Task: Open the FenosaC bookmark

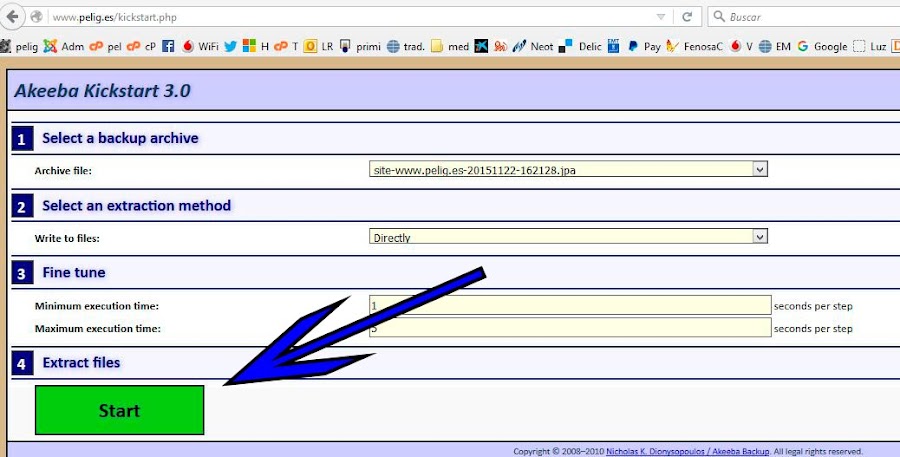Action: tap(695, 47)
